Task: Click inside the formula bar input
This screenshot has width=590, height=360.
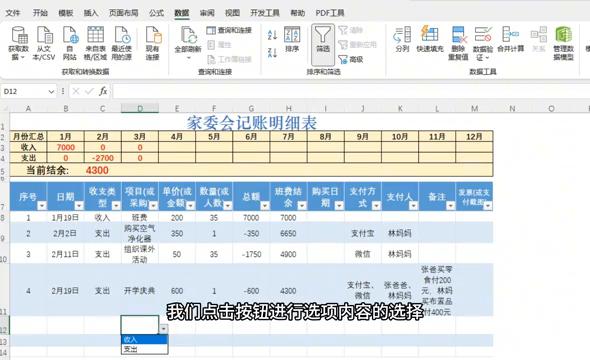Action: 350,91
